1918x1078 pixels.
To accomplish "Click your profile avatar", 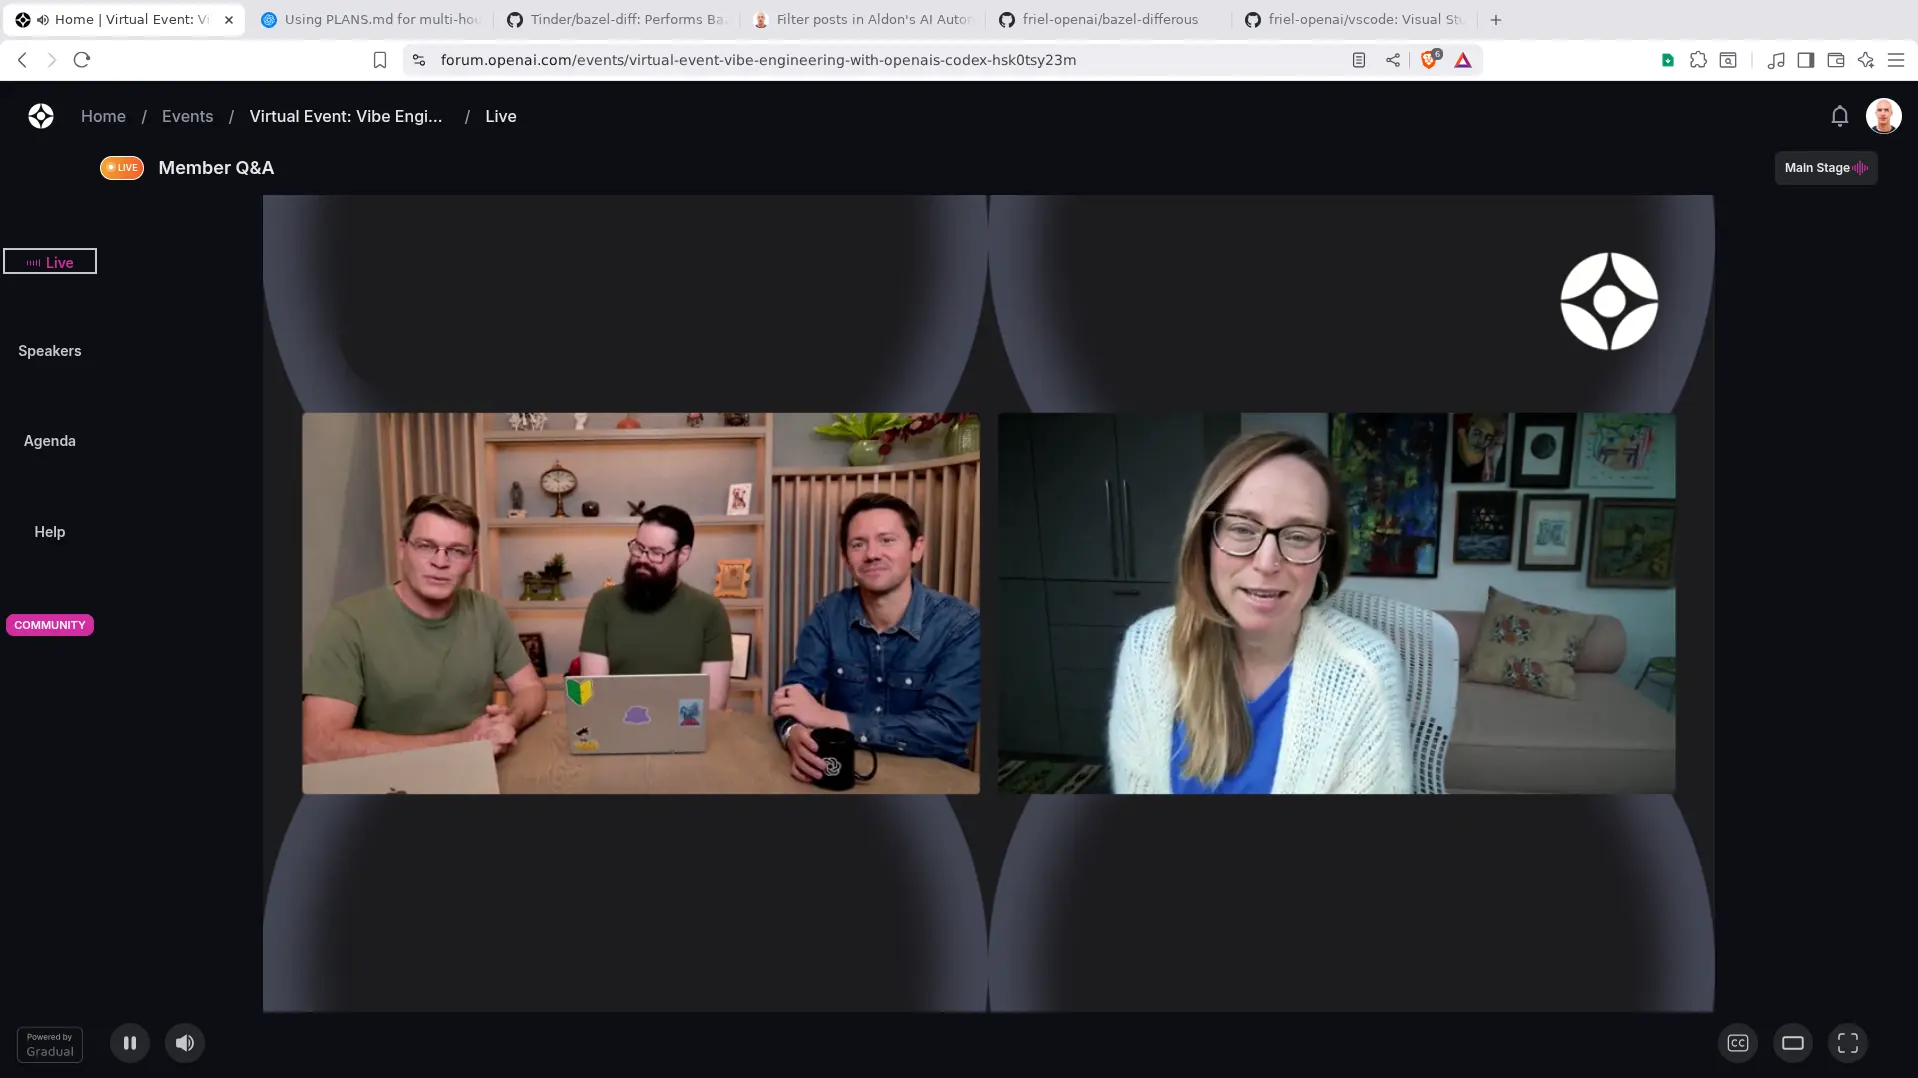I will click(x=1883, y=115).
